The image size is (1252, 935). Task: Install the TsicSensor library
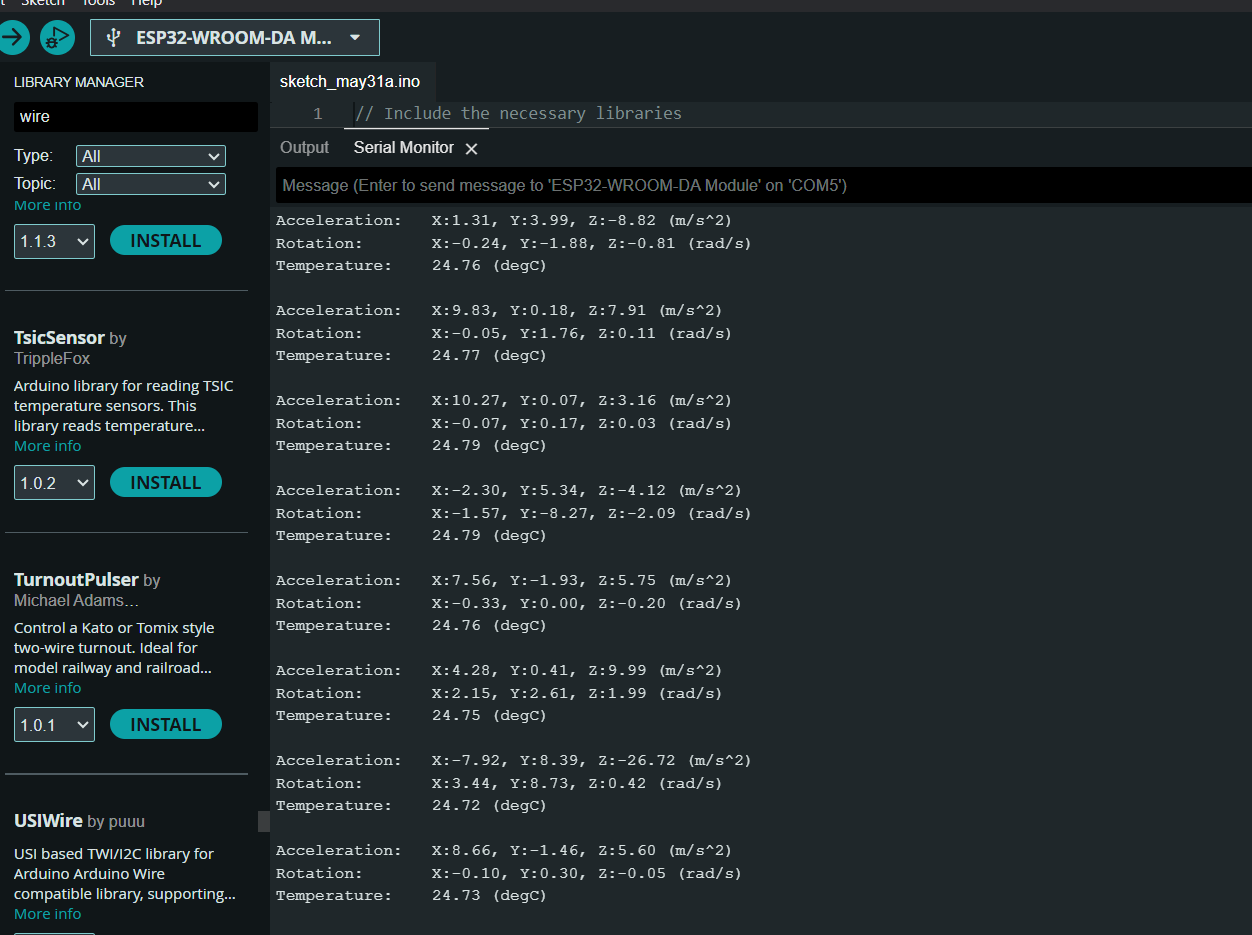pos(166,482)
